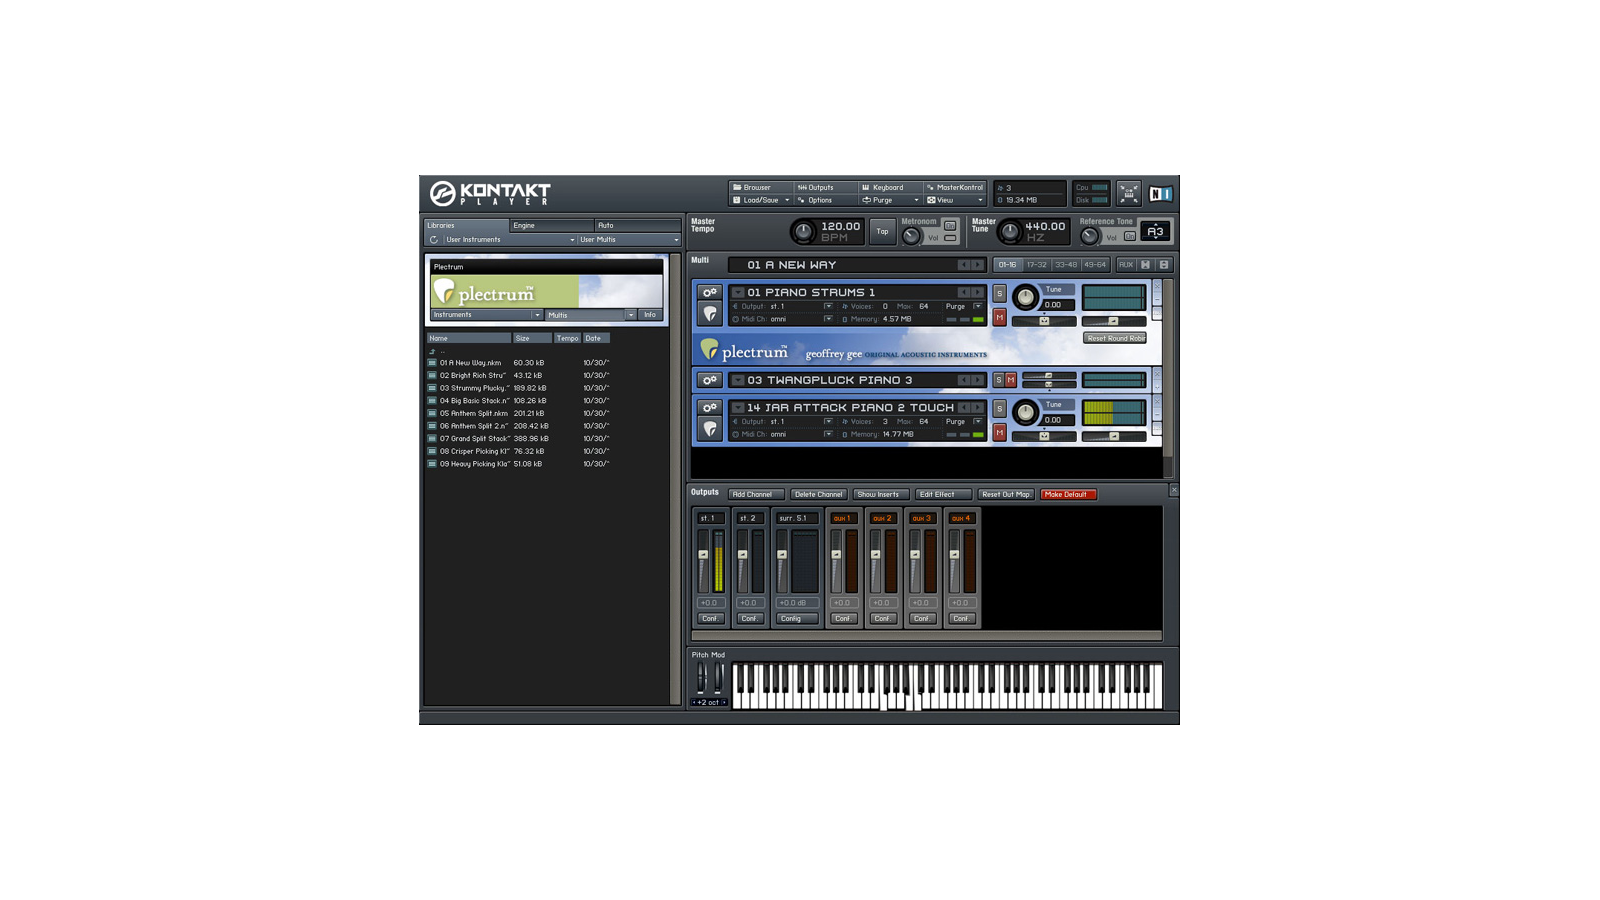
Task: Toggle the Outputs section button
Action: pyautogui.click(x=825, y=187)
